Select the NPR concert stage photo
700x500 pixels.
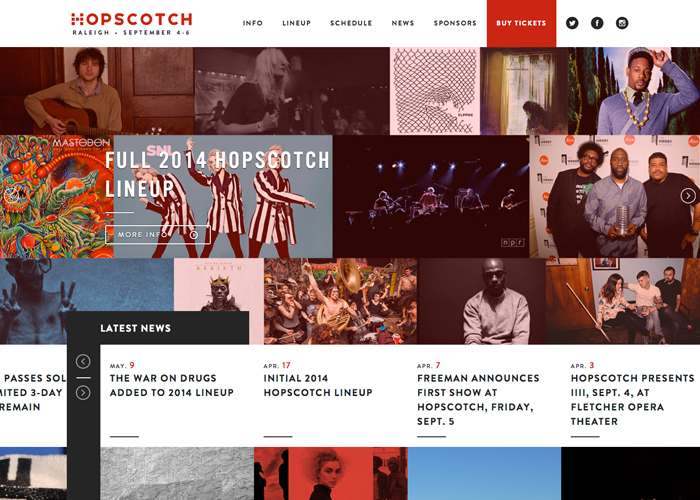pyautogui.click(x=431, y=196)
